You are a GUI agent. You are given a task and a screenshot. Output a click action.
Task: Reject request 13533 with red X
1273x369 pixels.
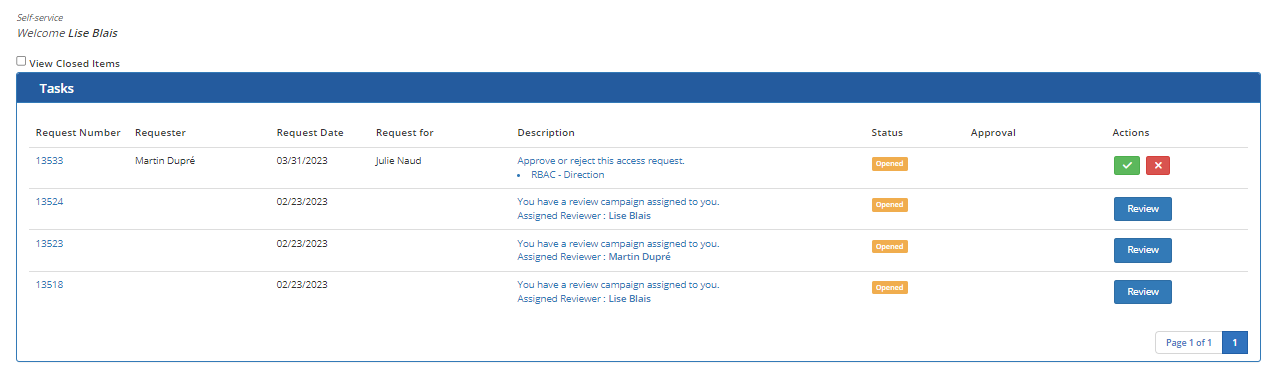pyautogui.click(x=1158, y=165)
